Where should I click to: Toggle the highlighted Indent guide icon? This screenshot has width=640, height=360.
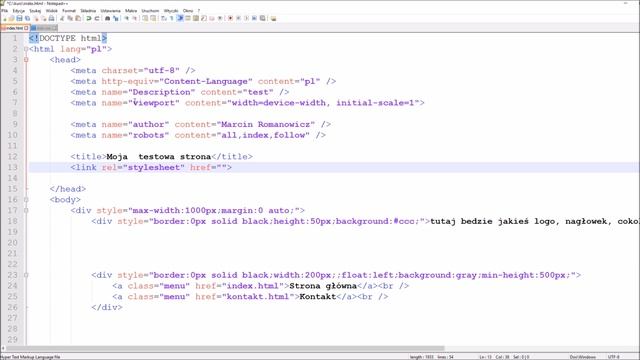180,18
